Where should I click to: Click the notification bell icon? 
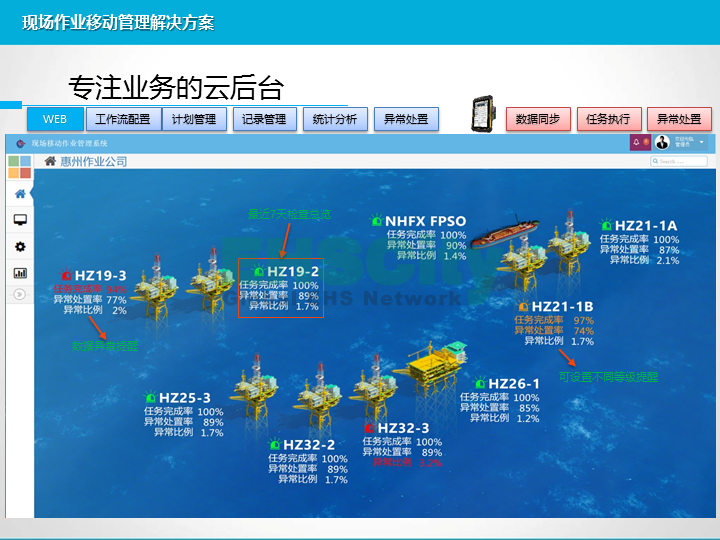click(635, 143)
